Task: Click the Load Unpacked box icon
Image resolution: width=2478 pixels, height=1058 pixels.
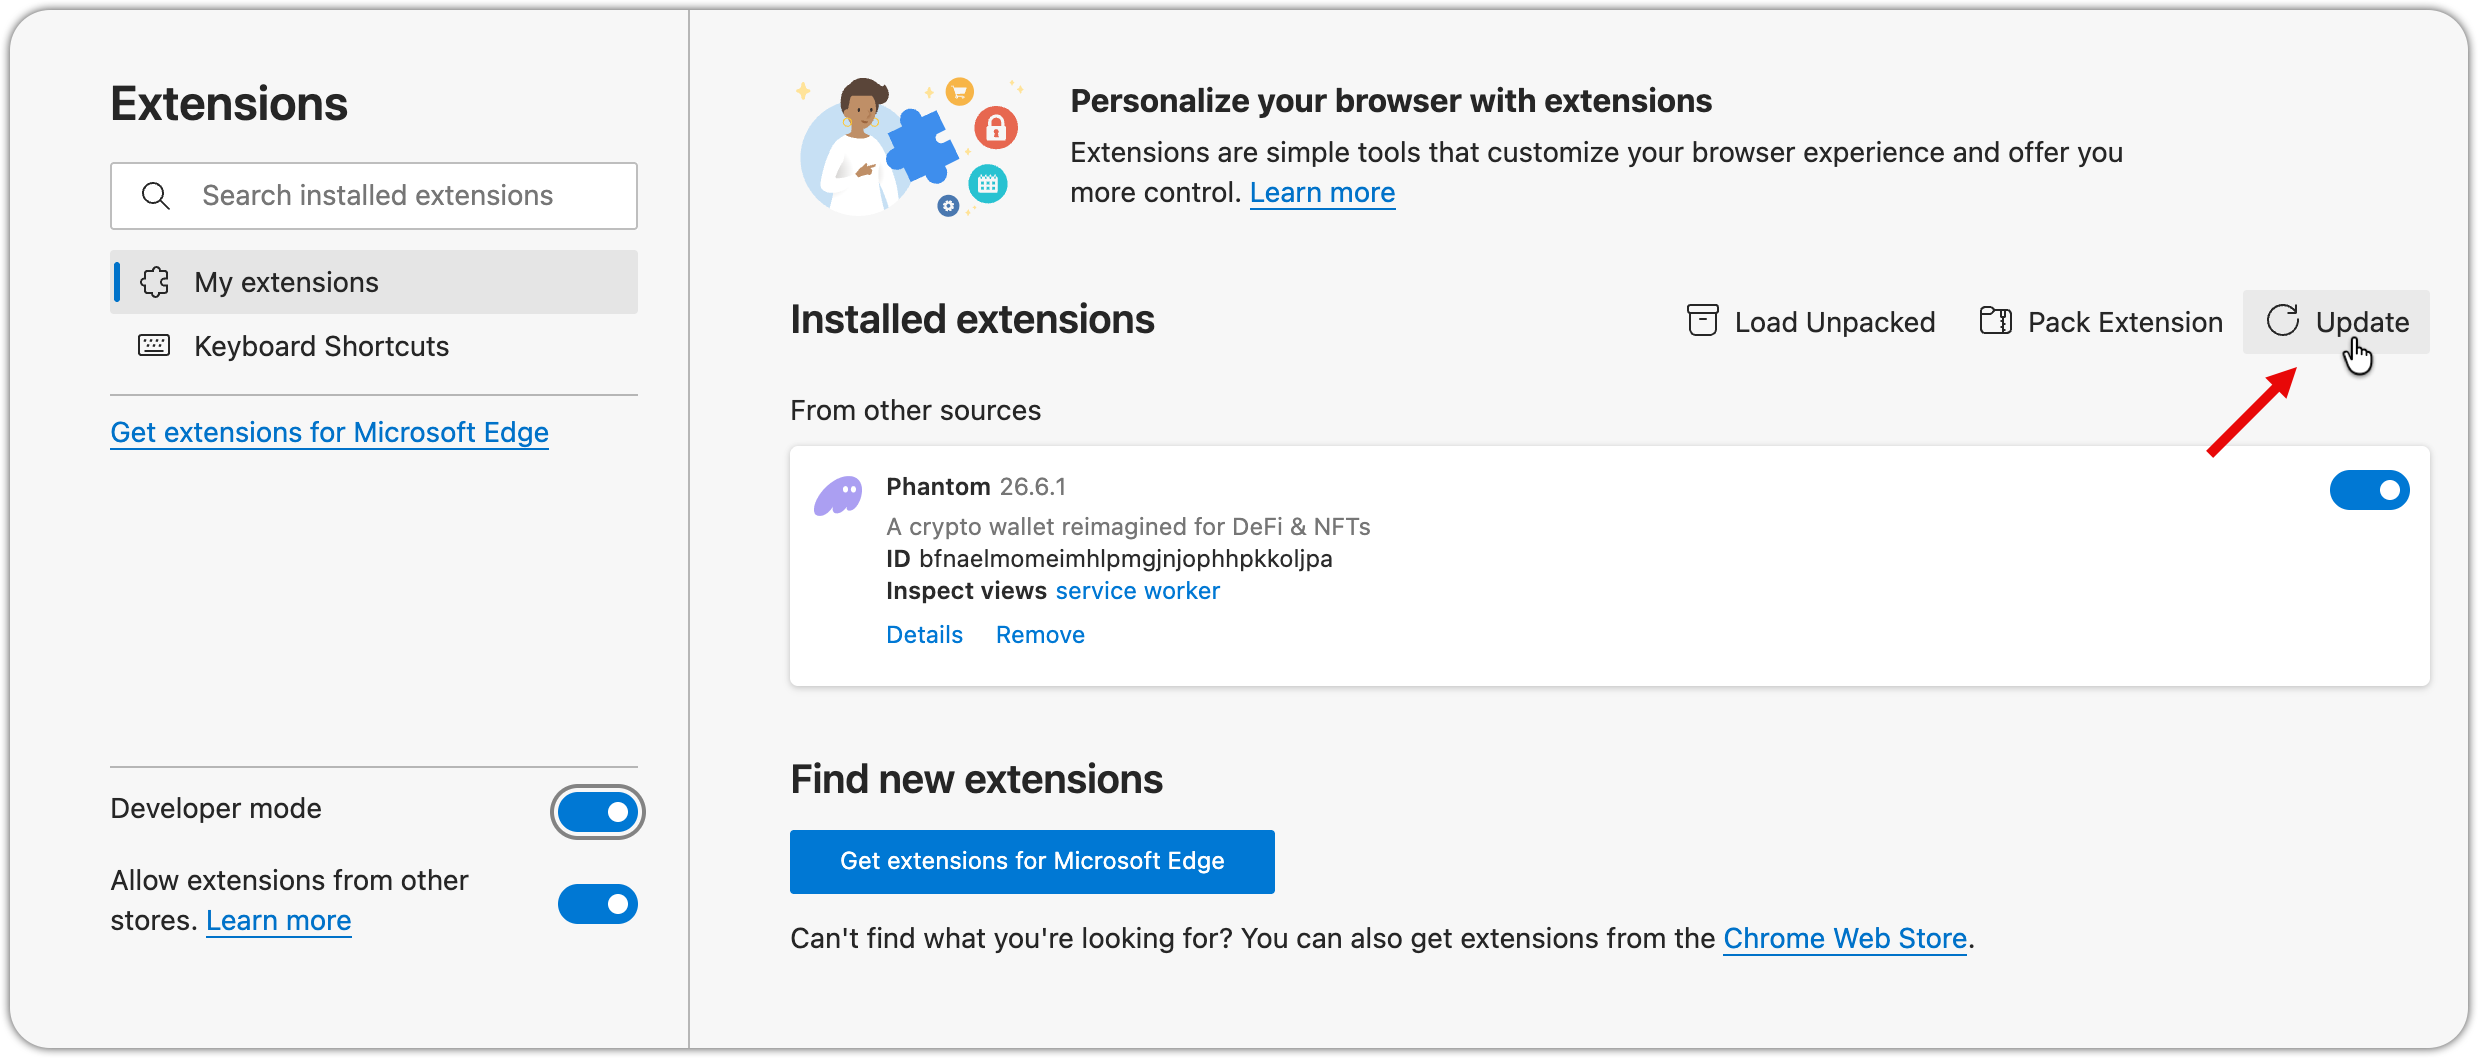Action: pos(1702,321)
